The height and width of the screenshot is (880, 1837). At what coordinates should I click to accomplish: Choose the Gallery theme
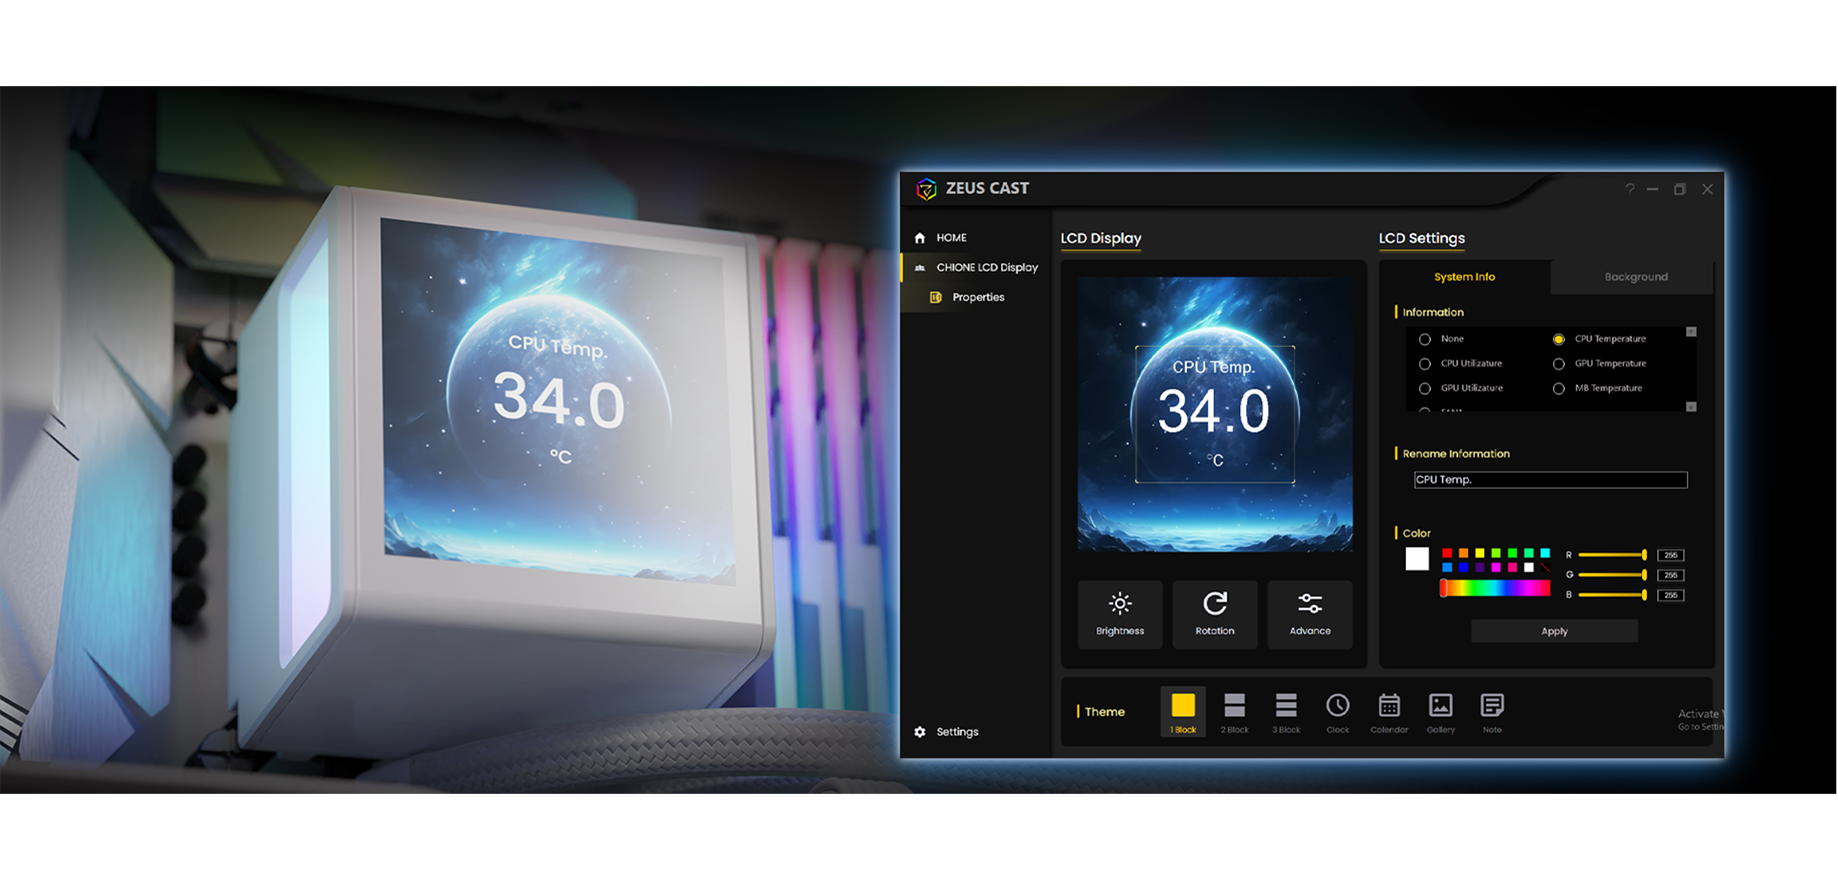1441,712
